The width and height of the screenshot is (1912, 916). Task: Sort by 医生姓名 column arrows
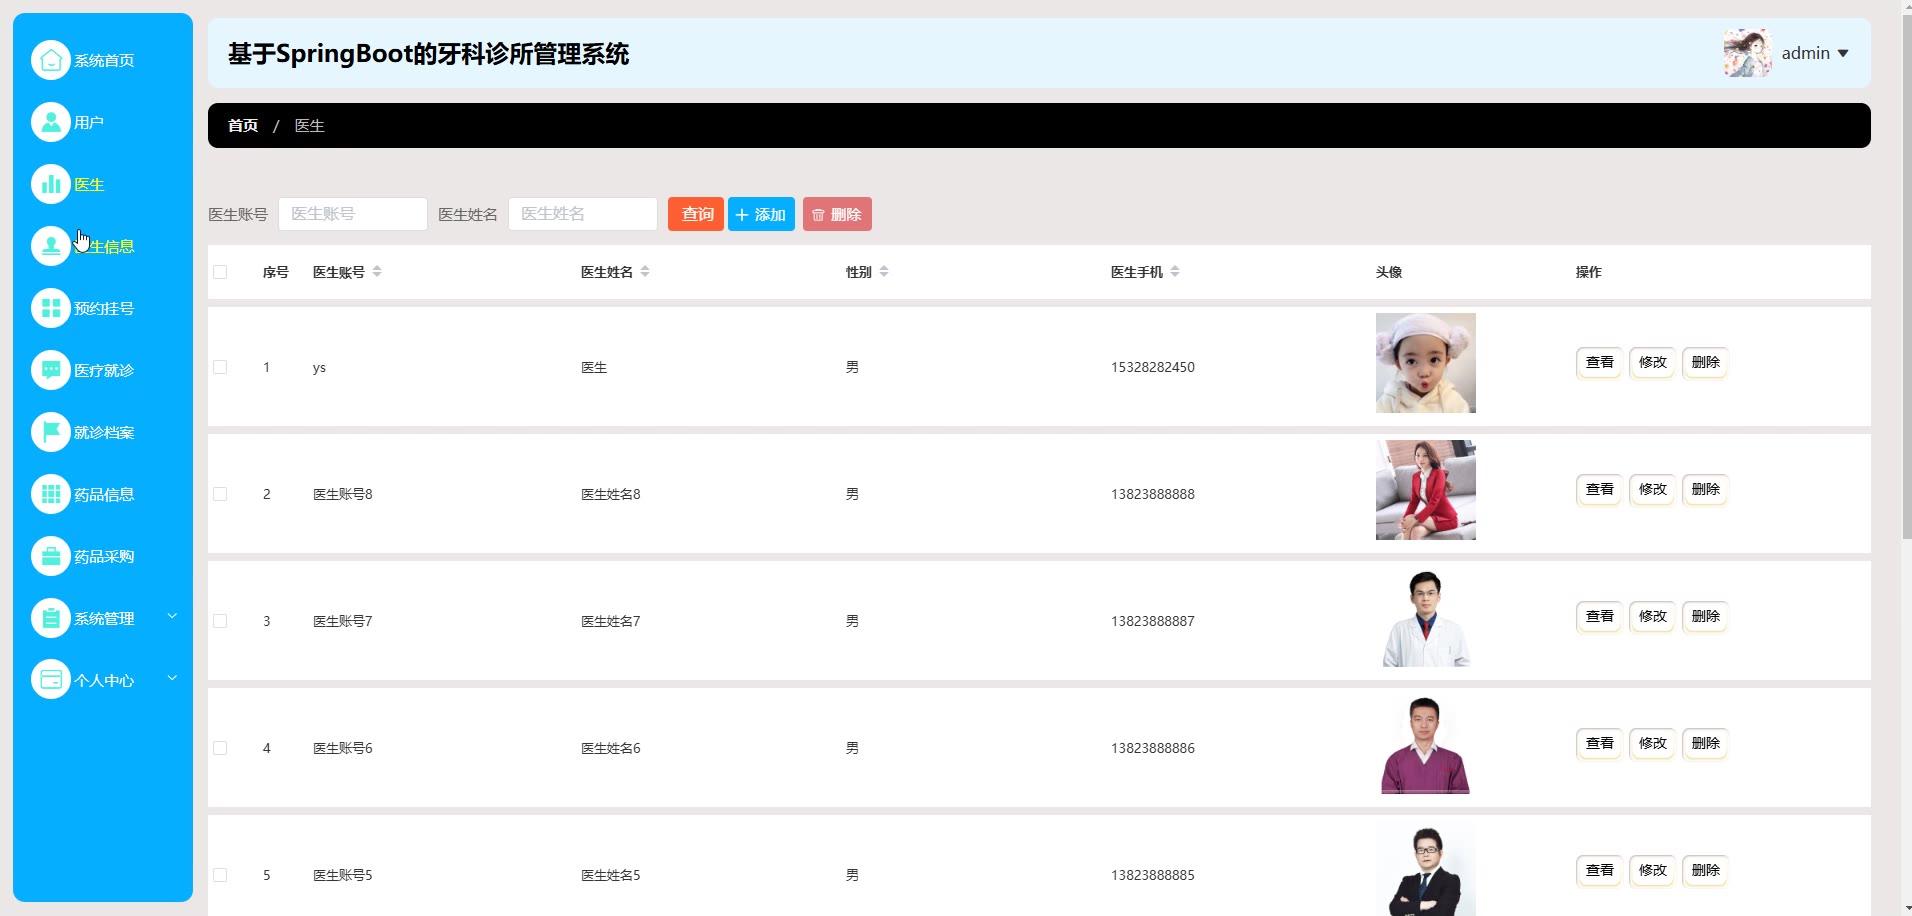point(645,272)
